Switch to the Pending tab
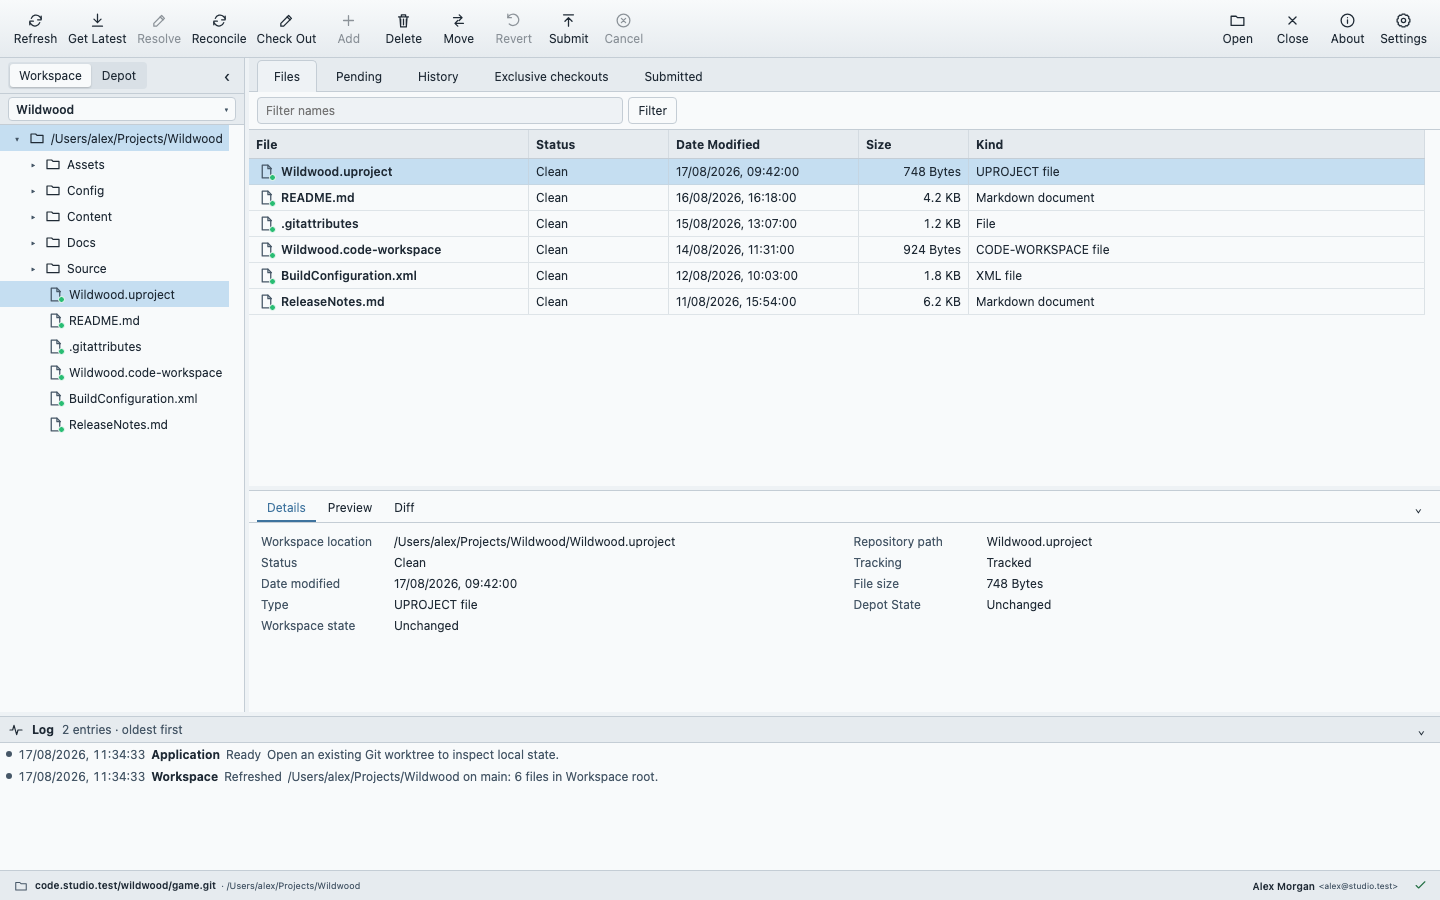The height and width of the screenshot is (900, 1440). pos(359,77)
